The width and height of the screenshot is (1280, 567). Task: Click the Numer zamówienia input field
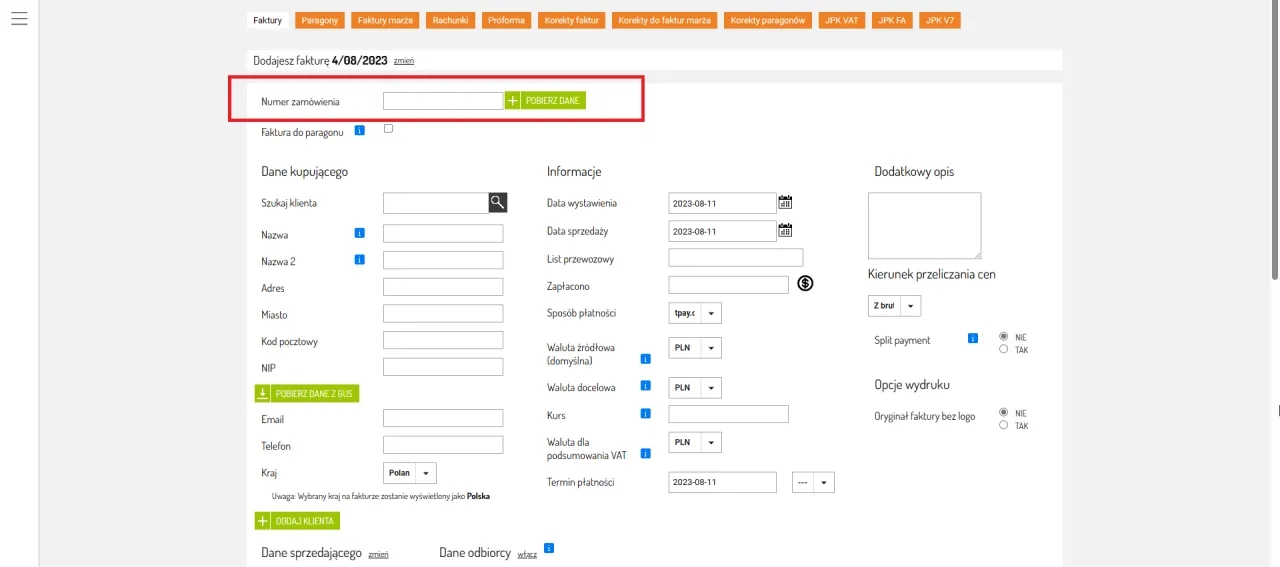coord(443,101)
